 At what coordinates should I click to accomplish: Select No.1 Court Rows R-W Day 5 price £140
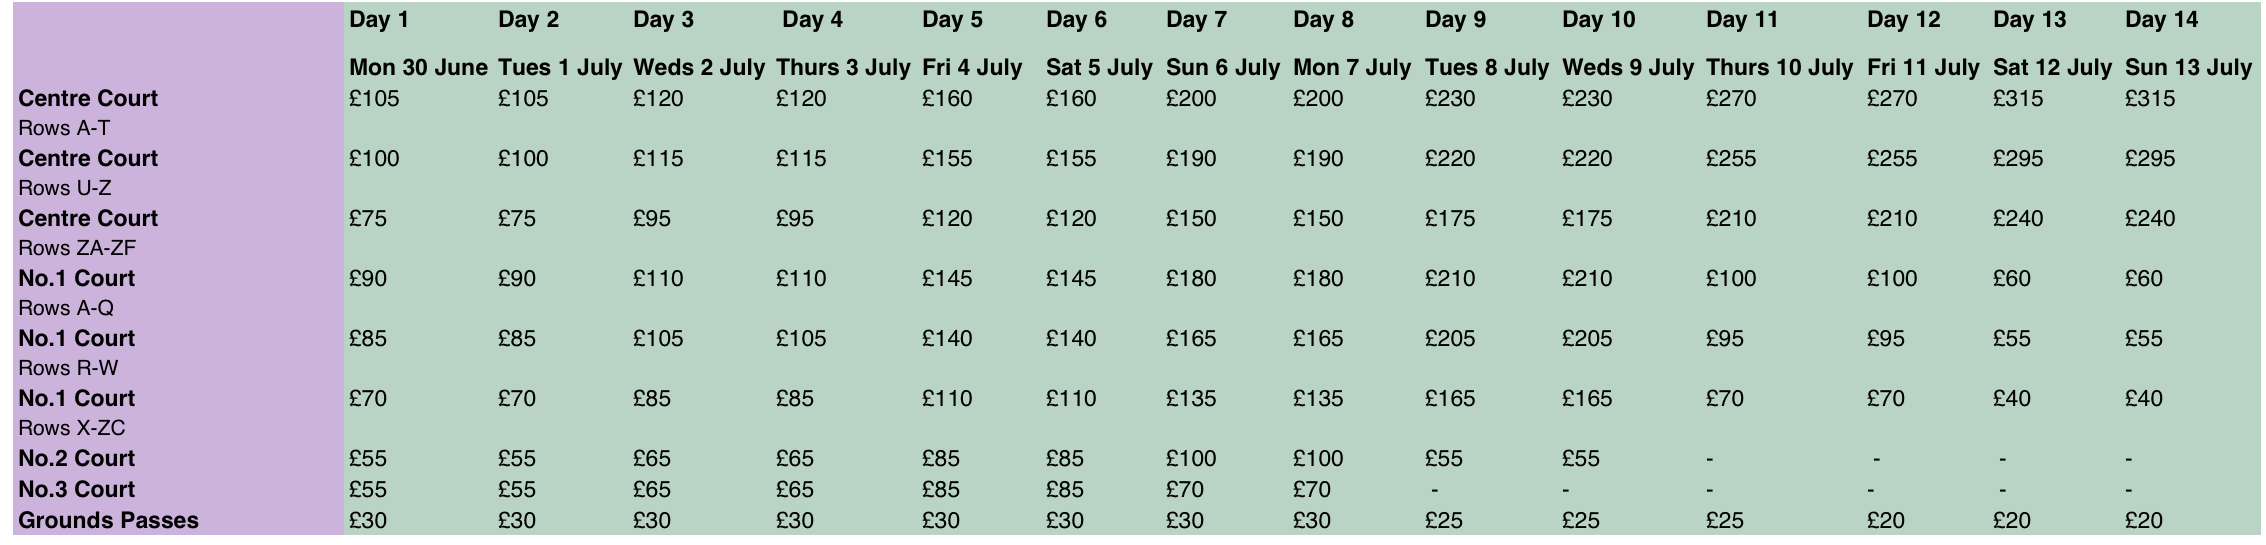coord(947,339)
